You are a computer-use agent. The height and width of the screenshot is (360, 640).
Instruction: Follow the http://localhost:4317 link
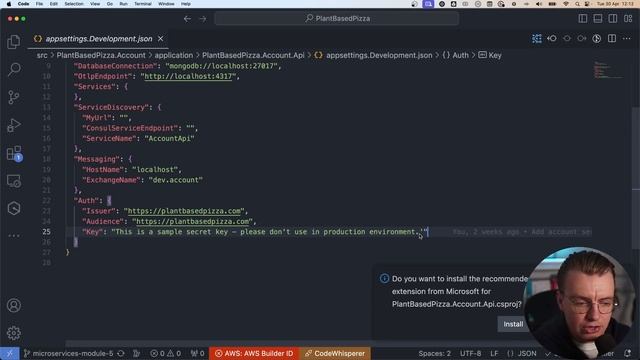188,76
